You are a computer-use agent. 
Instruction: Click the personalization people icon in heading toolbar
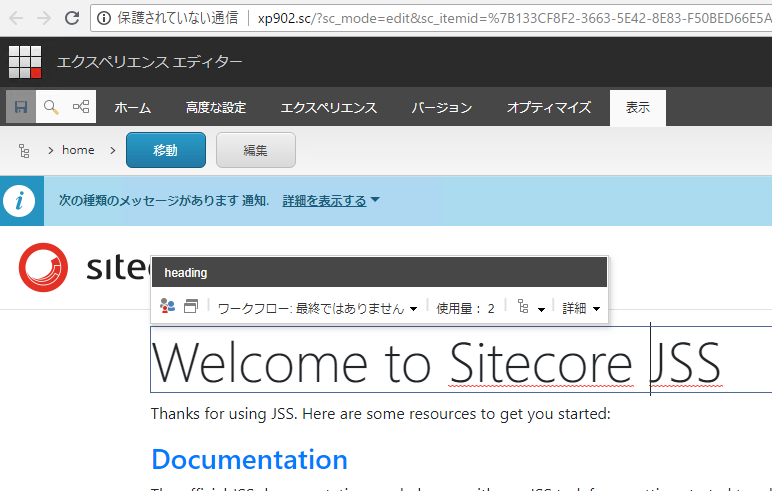click(x=167, y=306)
